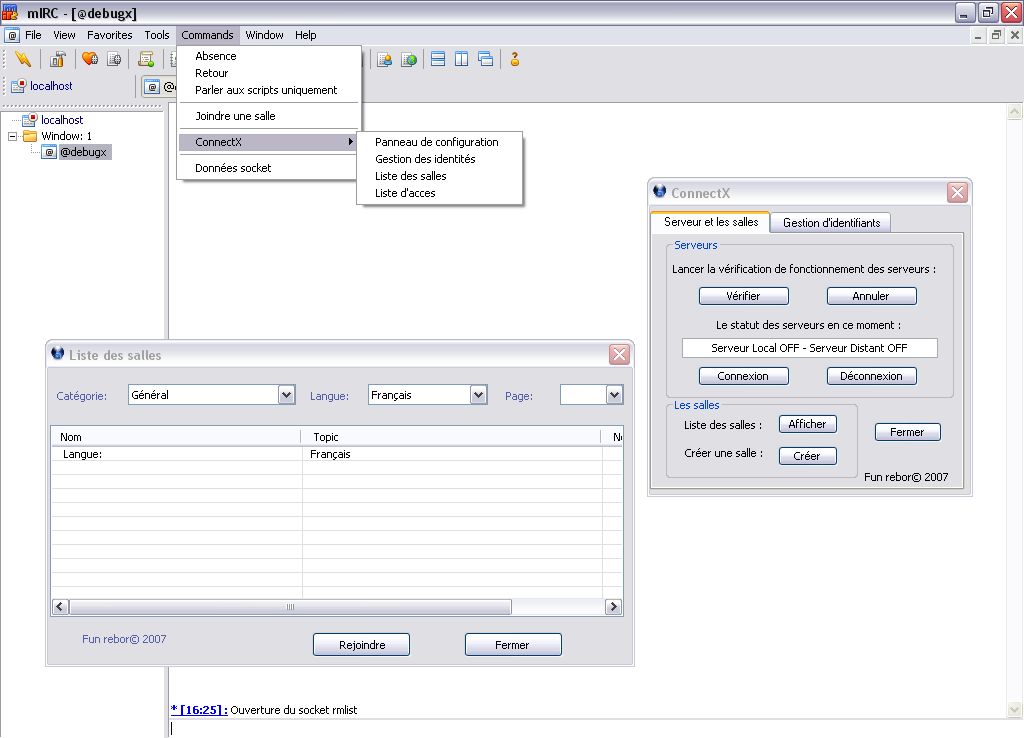1024x738 pixels.
Task: Cascade windows using the toolbar icon
Action: tap(486, 59)
